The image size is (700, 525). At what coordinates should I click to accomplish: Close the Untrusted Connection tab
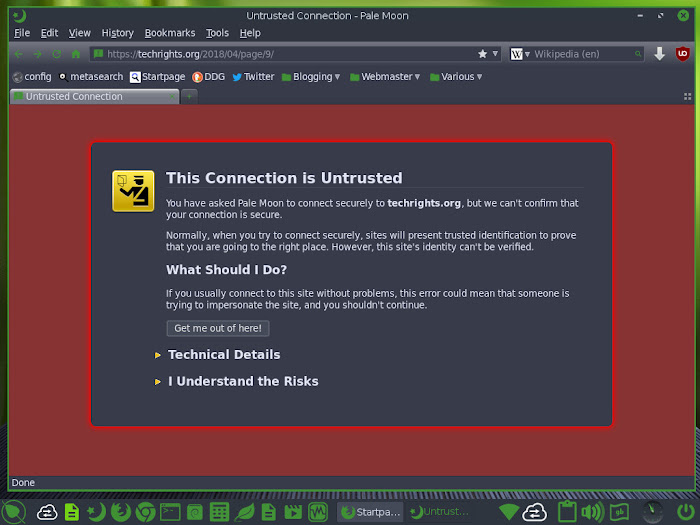(172, 96)
